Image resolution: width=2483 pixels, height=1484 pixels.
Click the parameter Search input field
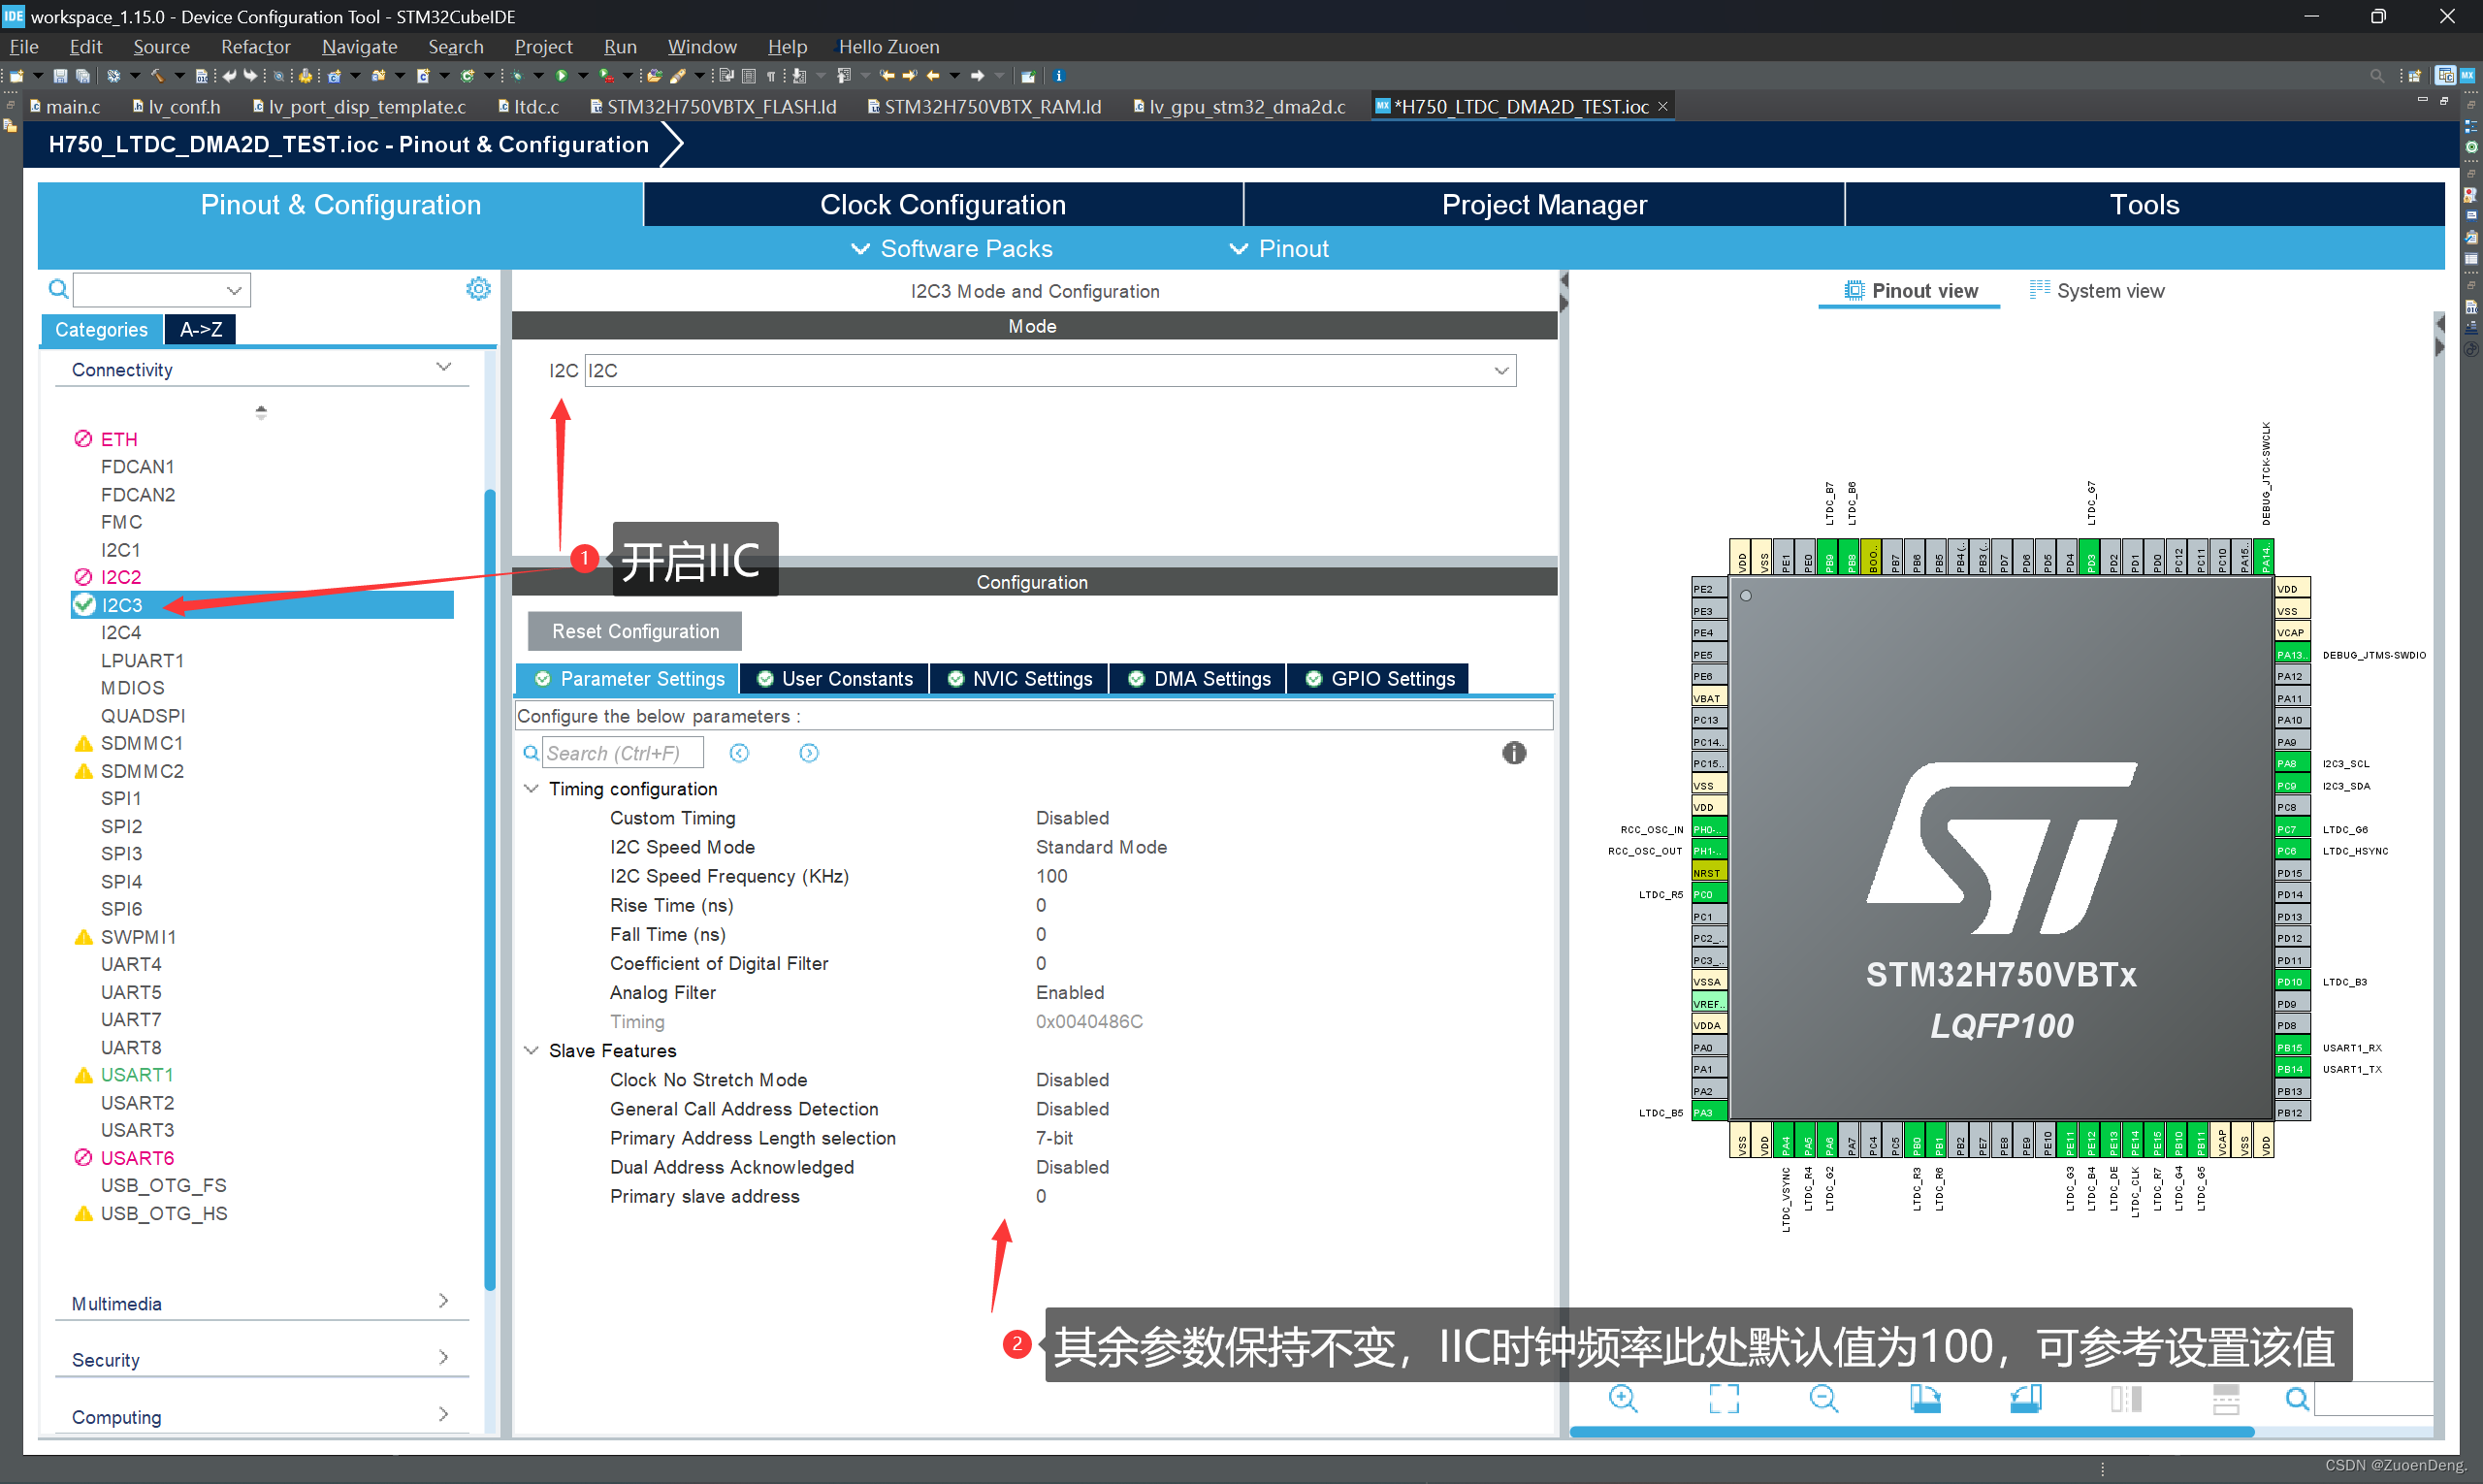click(622, 753)
